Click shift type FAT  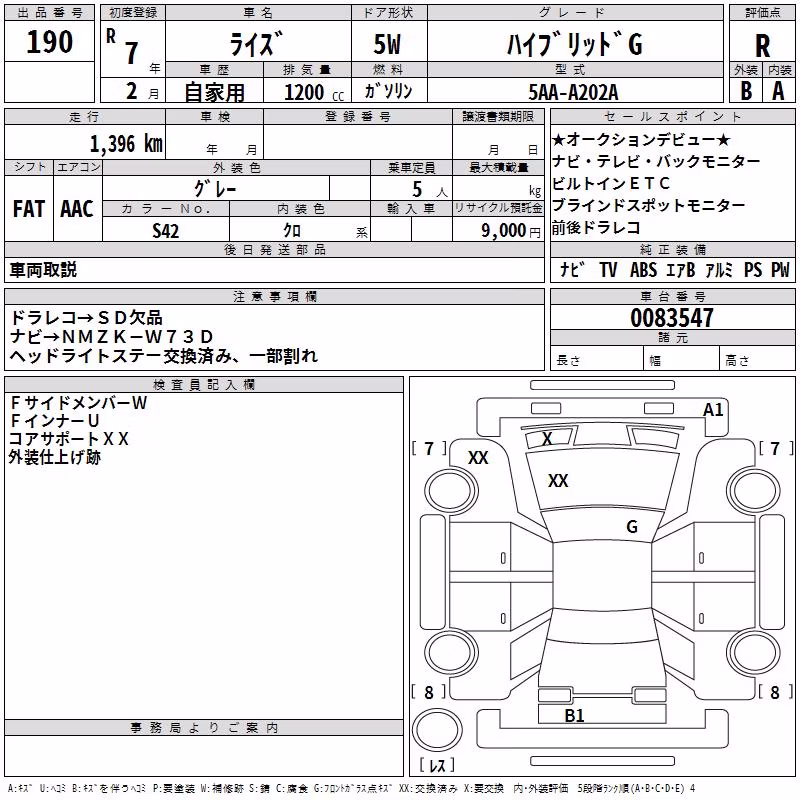pos(29,209)
